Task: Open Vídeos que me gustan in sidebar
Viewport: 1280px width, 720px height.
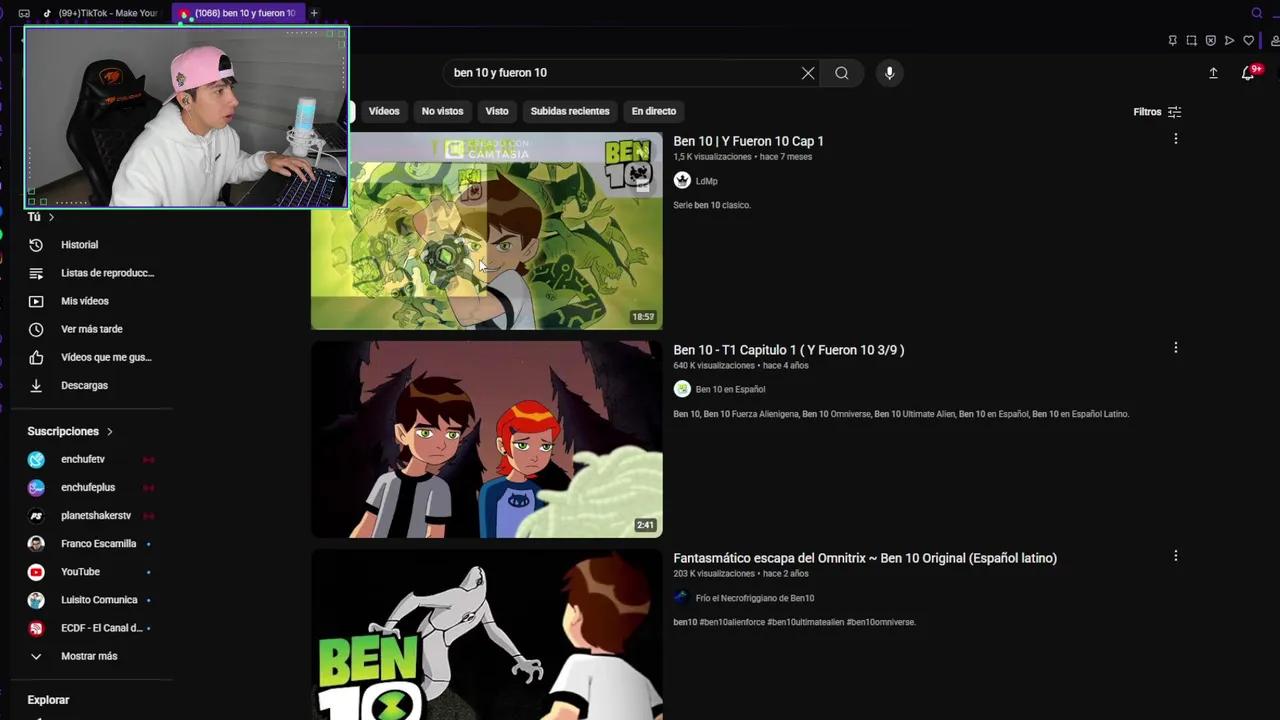Action: click(x=92, y=357)
